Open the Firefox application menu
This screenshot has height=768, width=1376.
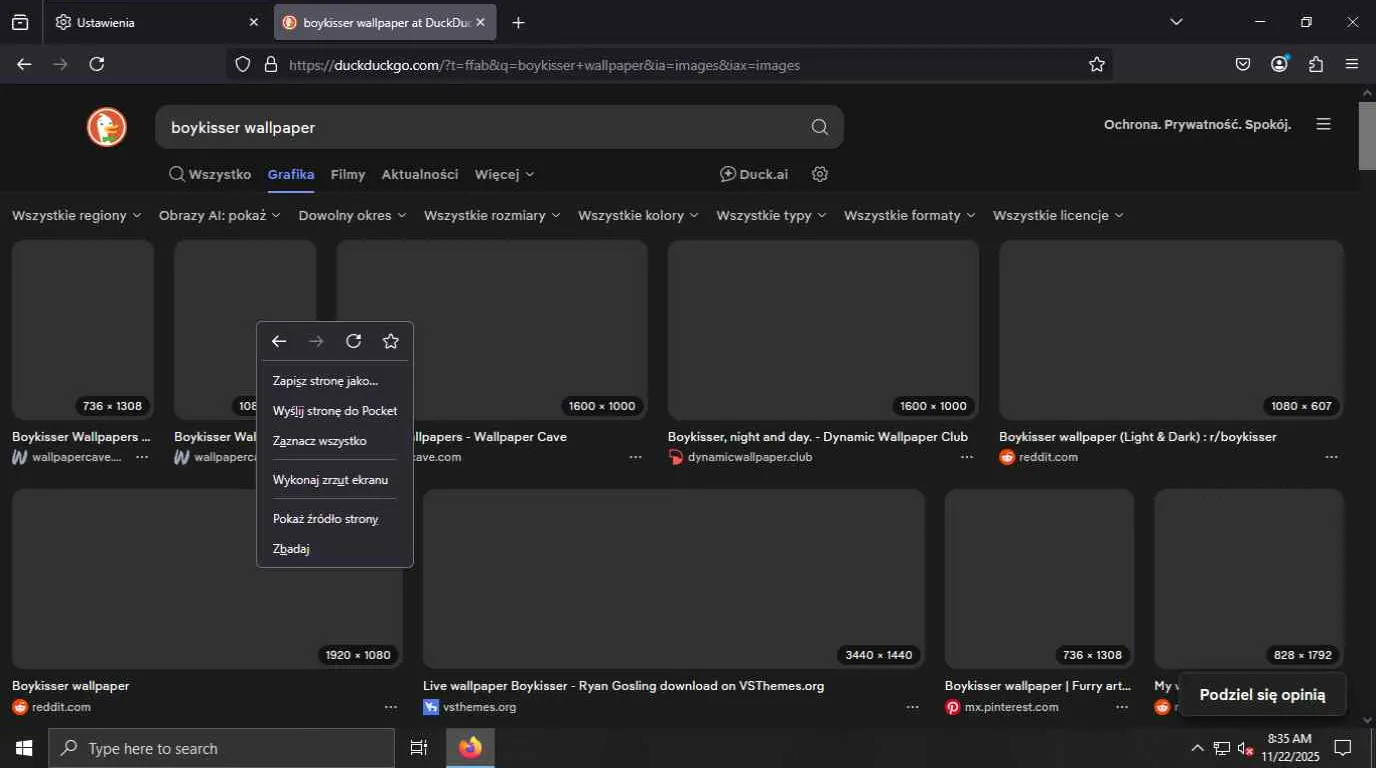tap(1352, 64)
